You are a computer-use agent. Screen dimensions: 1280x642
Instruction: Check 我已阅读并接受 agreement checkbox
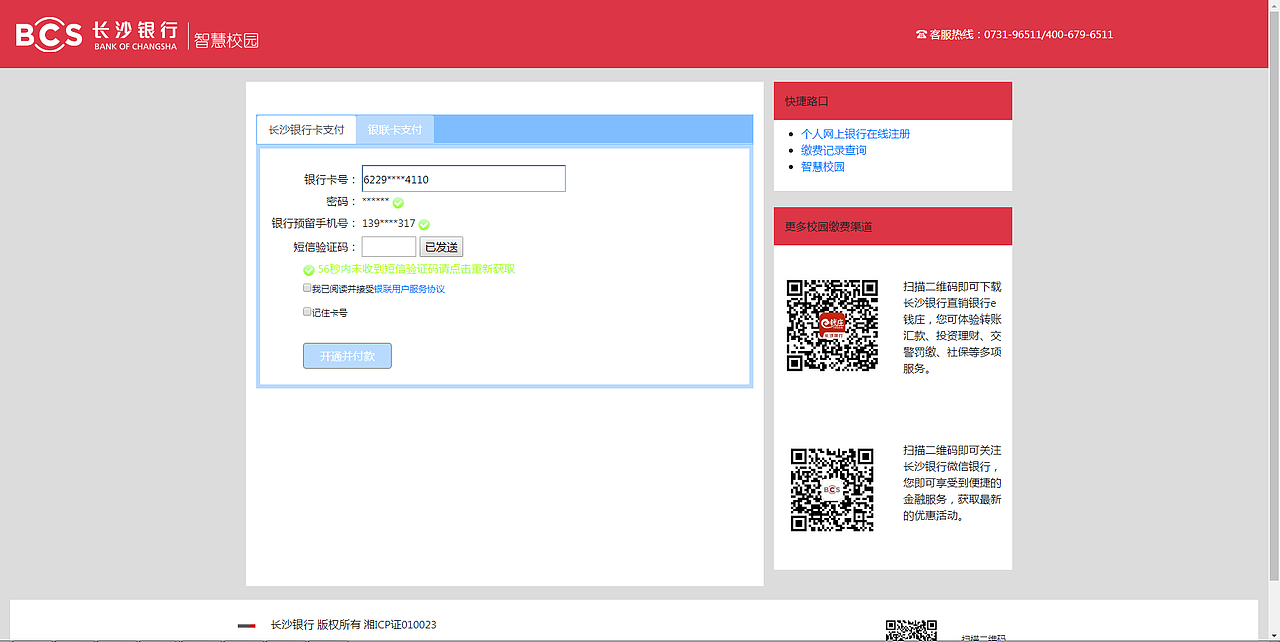[x=307, y=288]
